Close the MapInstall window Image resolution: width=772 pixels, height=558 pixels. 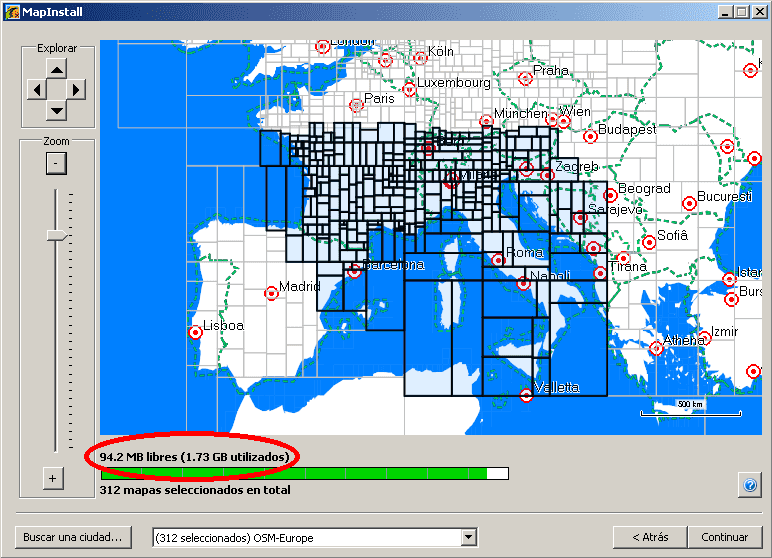coord(760,12)
